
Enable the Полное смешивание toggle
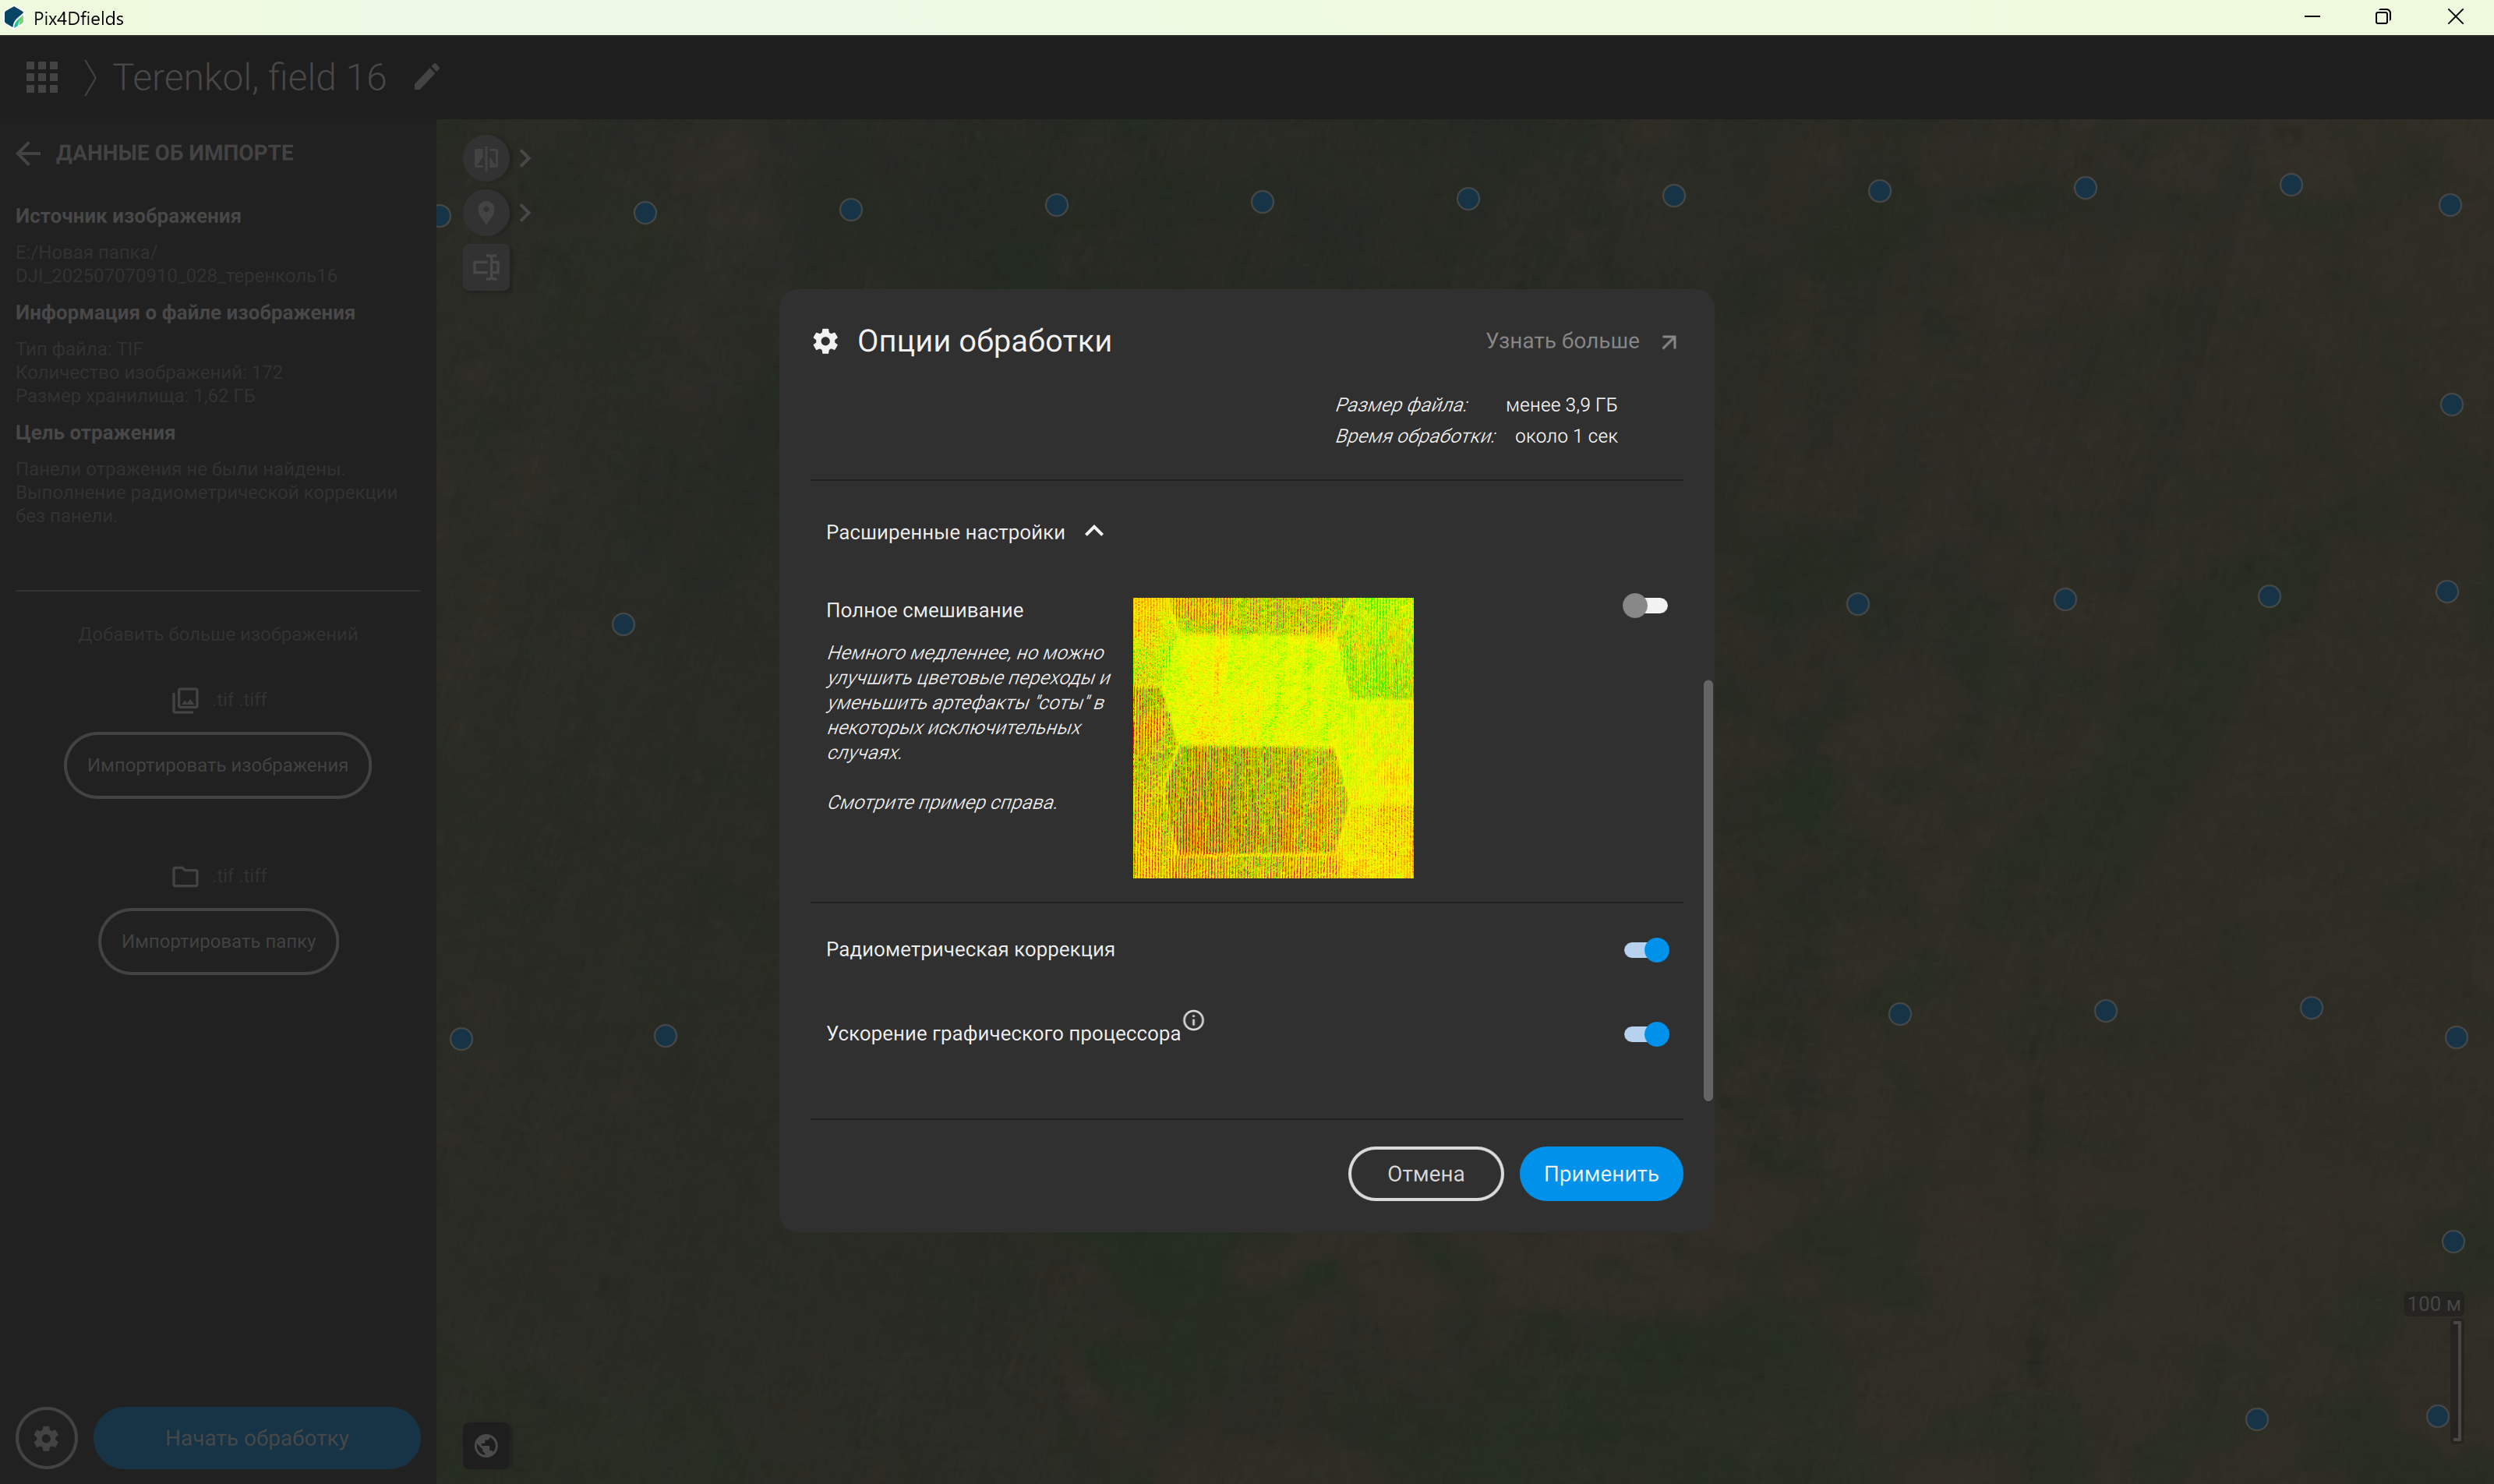(x=1645, y=606)
